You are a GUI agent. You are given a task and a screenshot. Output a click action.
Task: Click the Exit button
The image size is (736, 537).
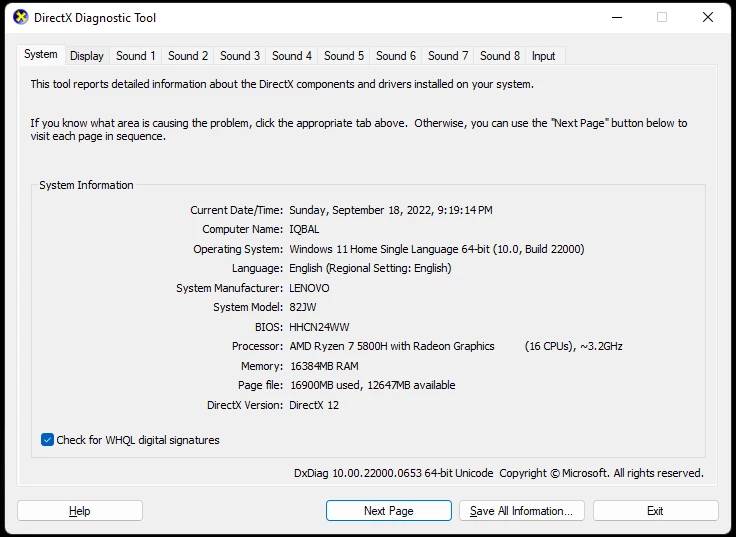[x=655, y=511]
